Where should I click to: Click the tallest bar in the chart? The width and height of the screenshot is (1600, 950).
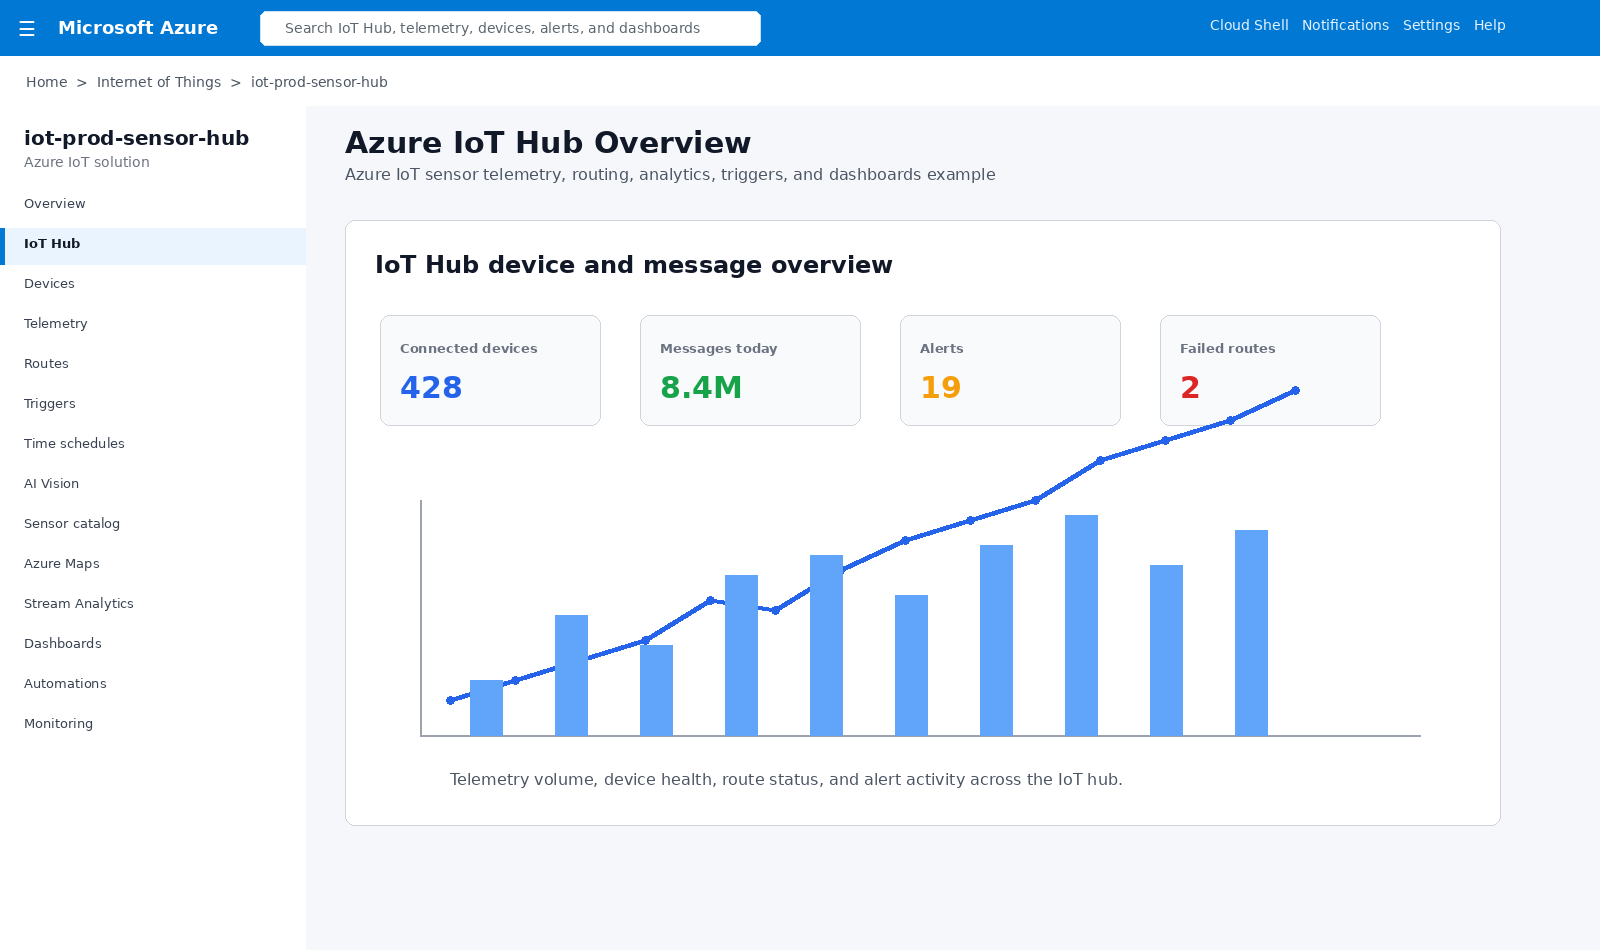point(1081,625)
